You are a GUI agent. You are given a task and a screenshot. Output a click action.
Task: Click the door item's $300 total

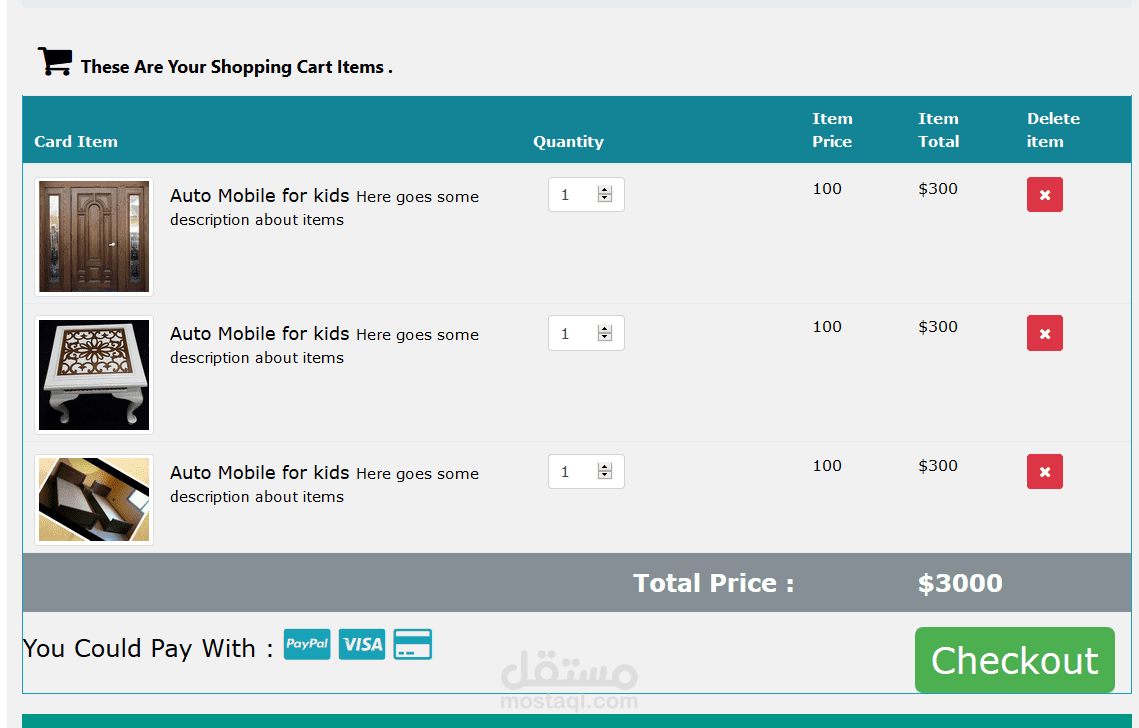tap(938, 189)
